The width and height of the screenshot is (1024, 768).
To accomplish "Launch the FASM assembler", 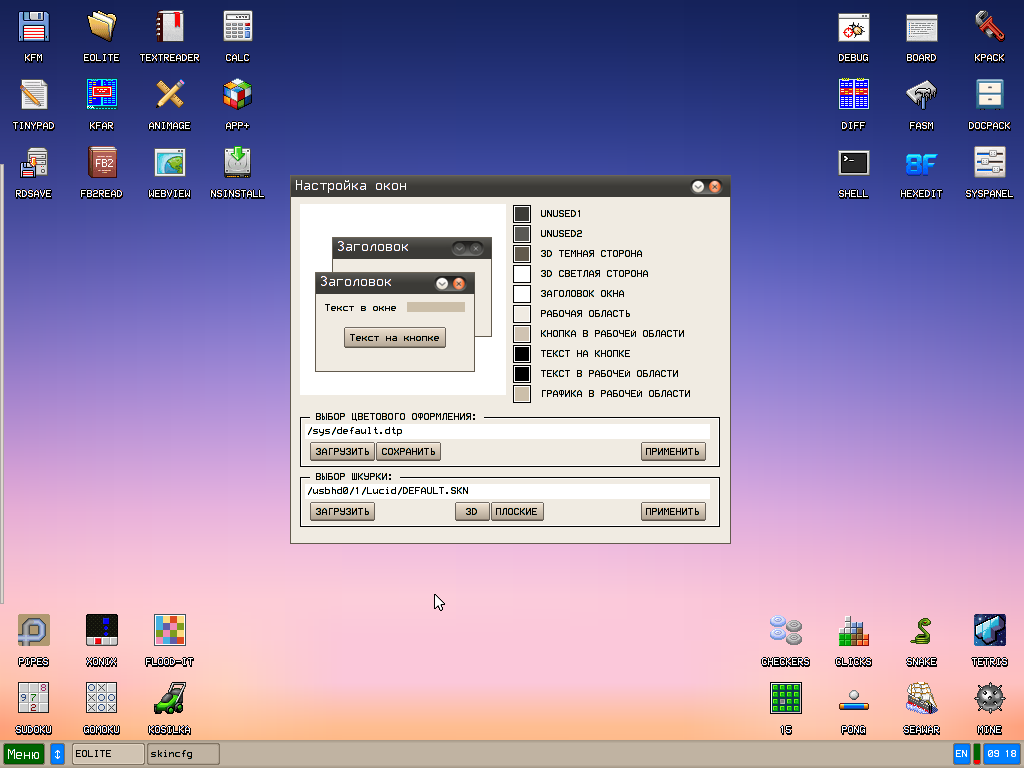I will 921,93.
